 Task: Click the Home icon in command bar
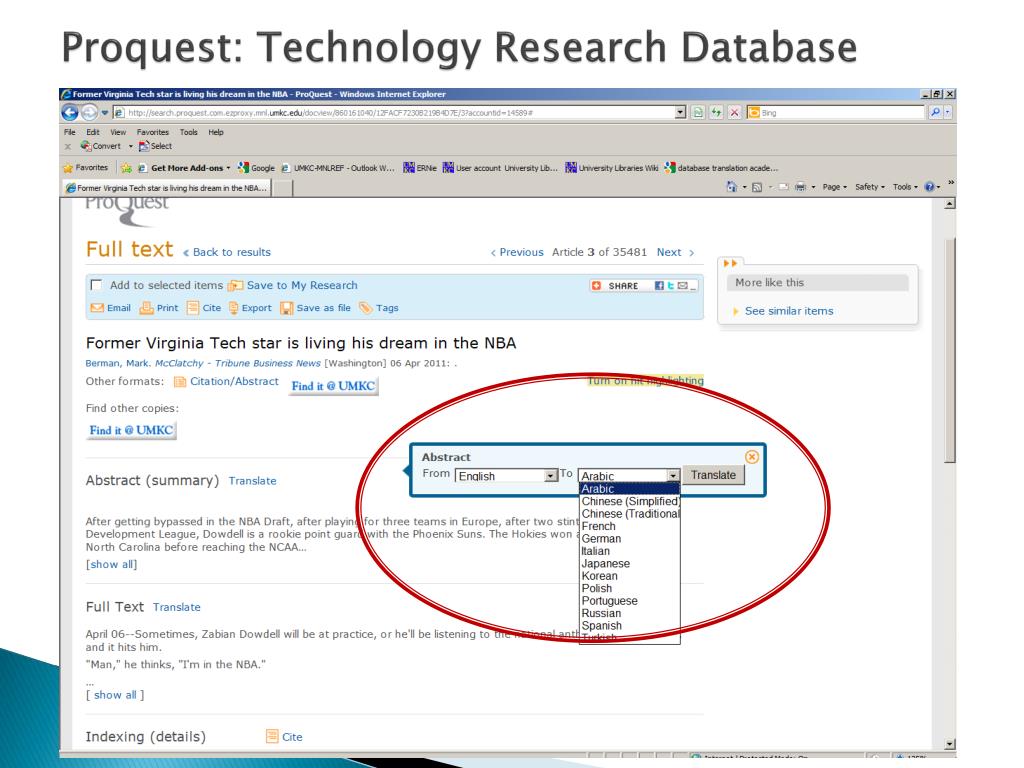point(731,187)
